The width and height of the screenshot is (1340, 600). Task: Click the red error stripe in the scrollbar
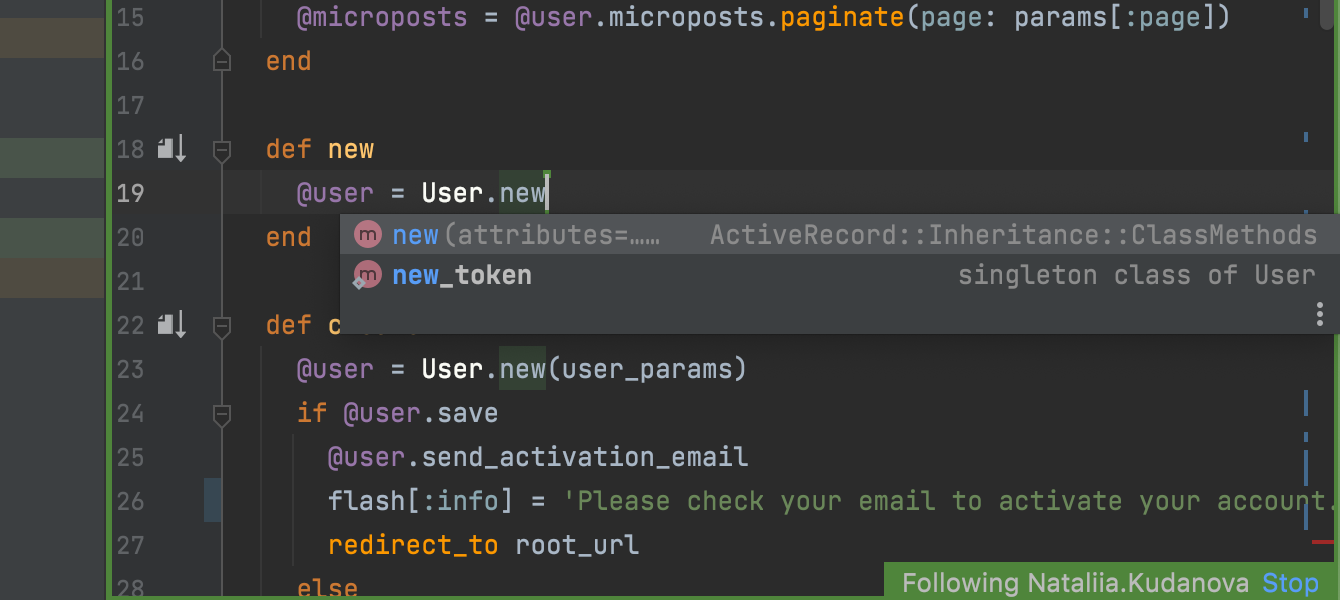(x=1322, y=541)
